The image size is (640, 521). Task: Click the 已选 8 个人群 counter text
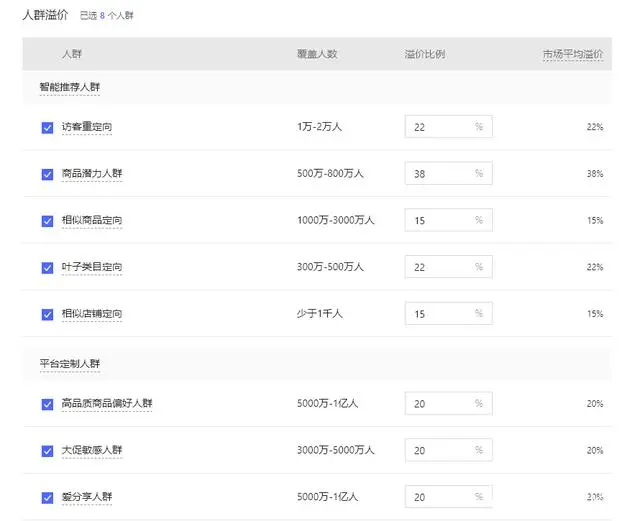pos(107,16)
